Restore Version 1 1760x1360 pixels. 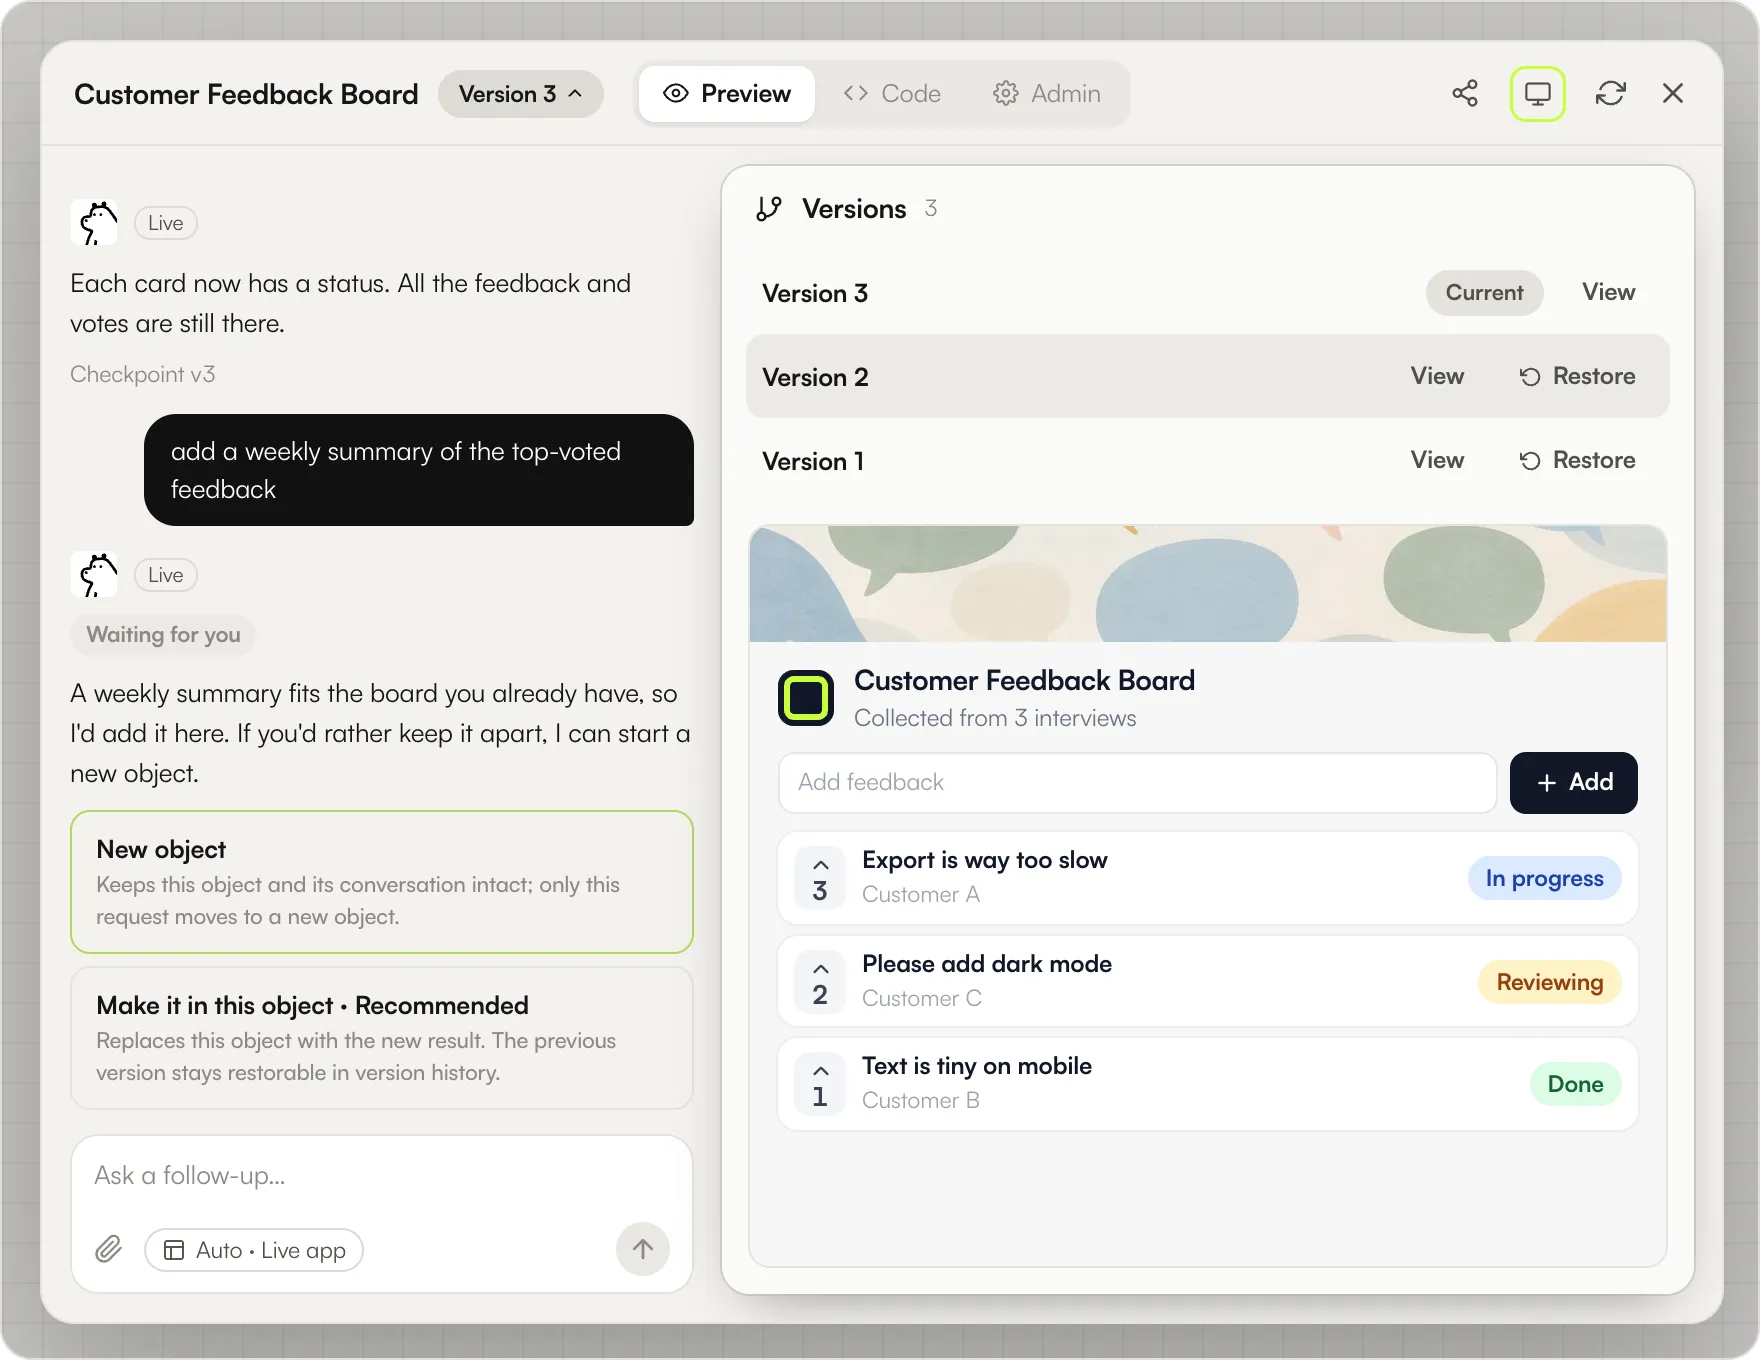click(x=1578, y=460)
